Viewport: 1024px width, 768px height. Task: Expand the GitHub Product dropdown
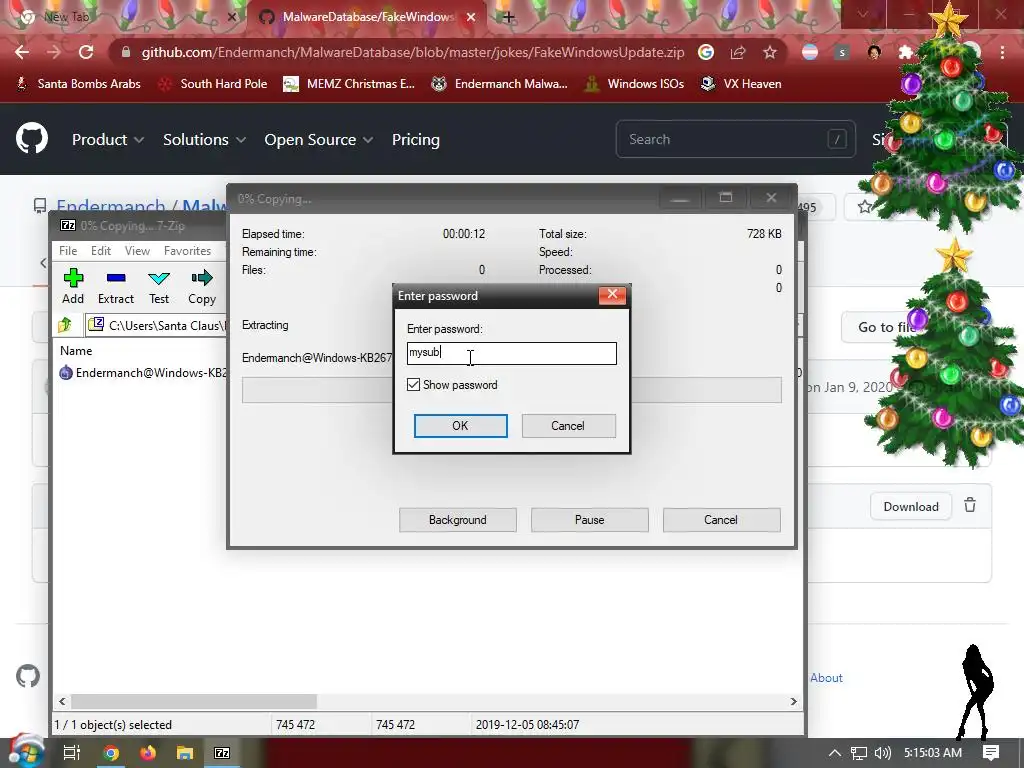click(x=108, y=140)
